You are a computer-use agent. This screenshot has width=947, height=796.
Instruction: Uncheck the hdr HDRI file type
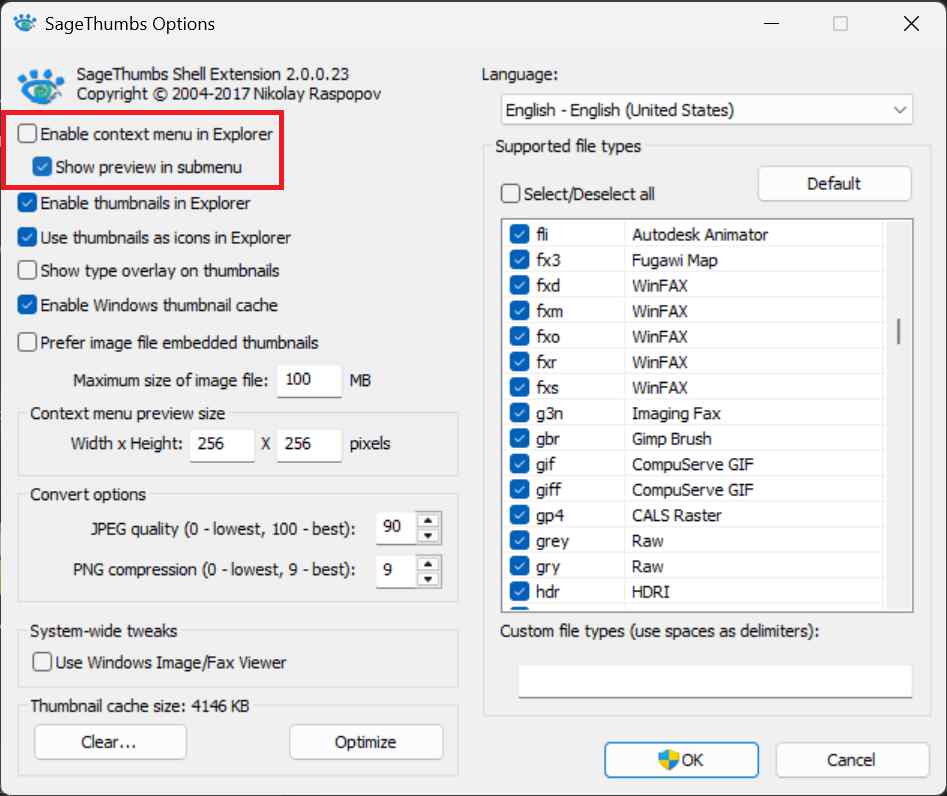(519, 591)
